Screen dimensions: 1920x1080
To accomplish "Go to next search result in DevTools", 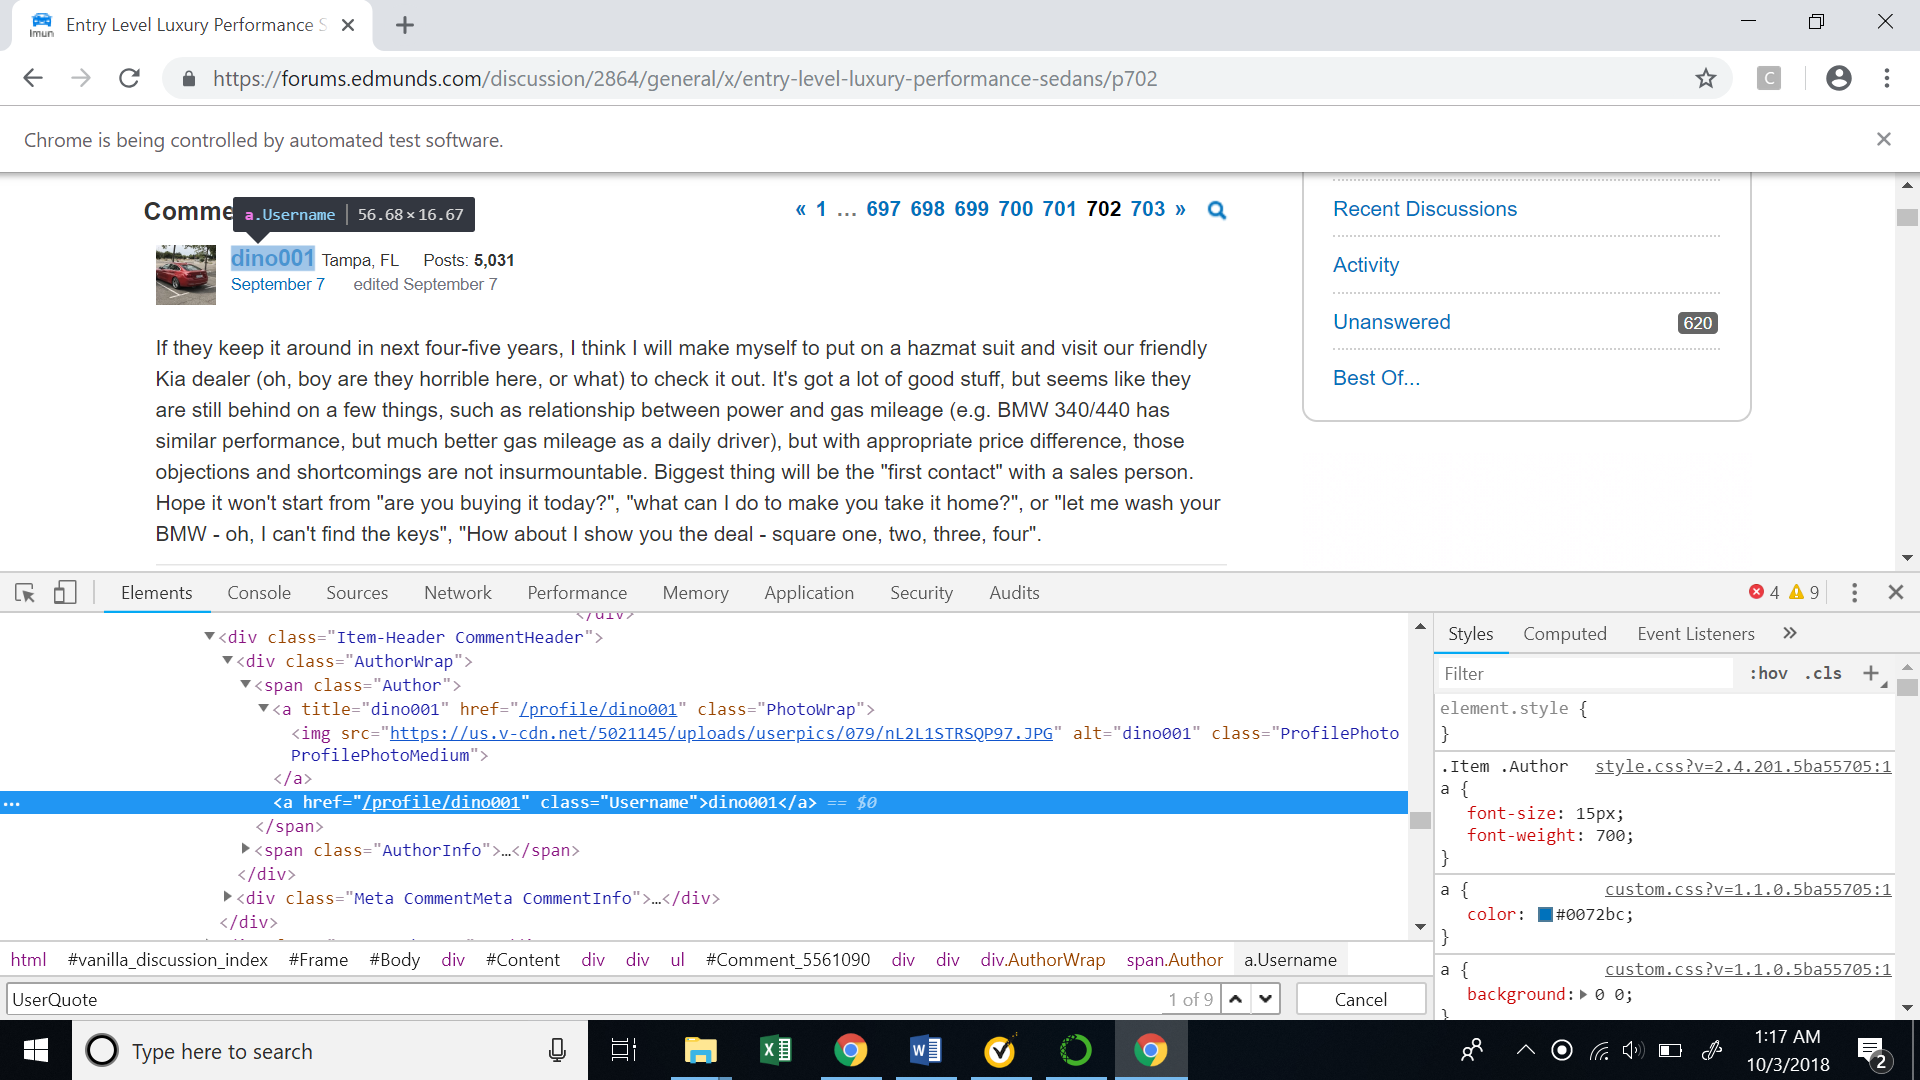I will [x=1266, y=998].
